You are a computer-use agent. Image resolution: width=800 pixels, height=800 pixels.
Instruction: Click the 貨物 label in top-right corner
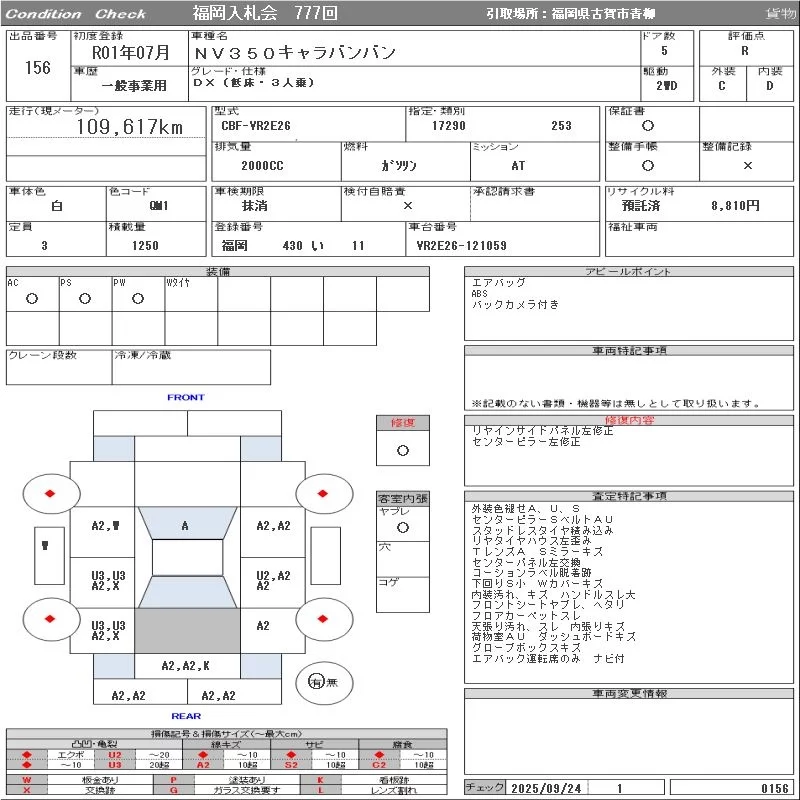click(x=780, y=14)
